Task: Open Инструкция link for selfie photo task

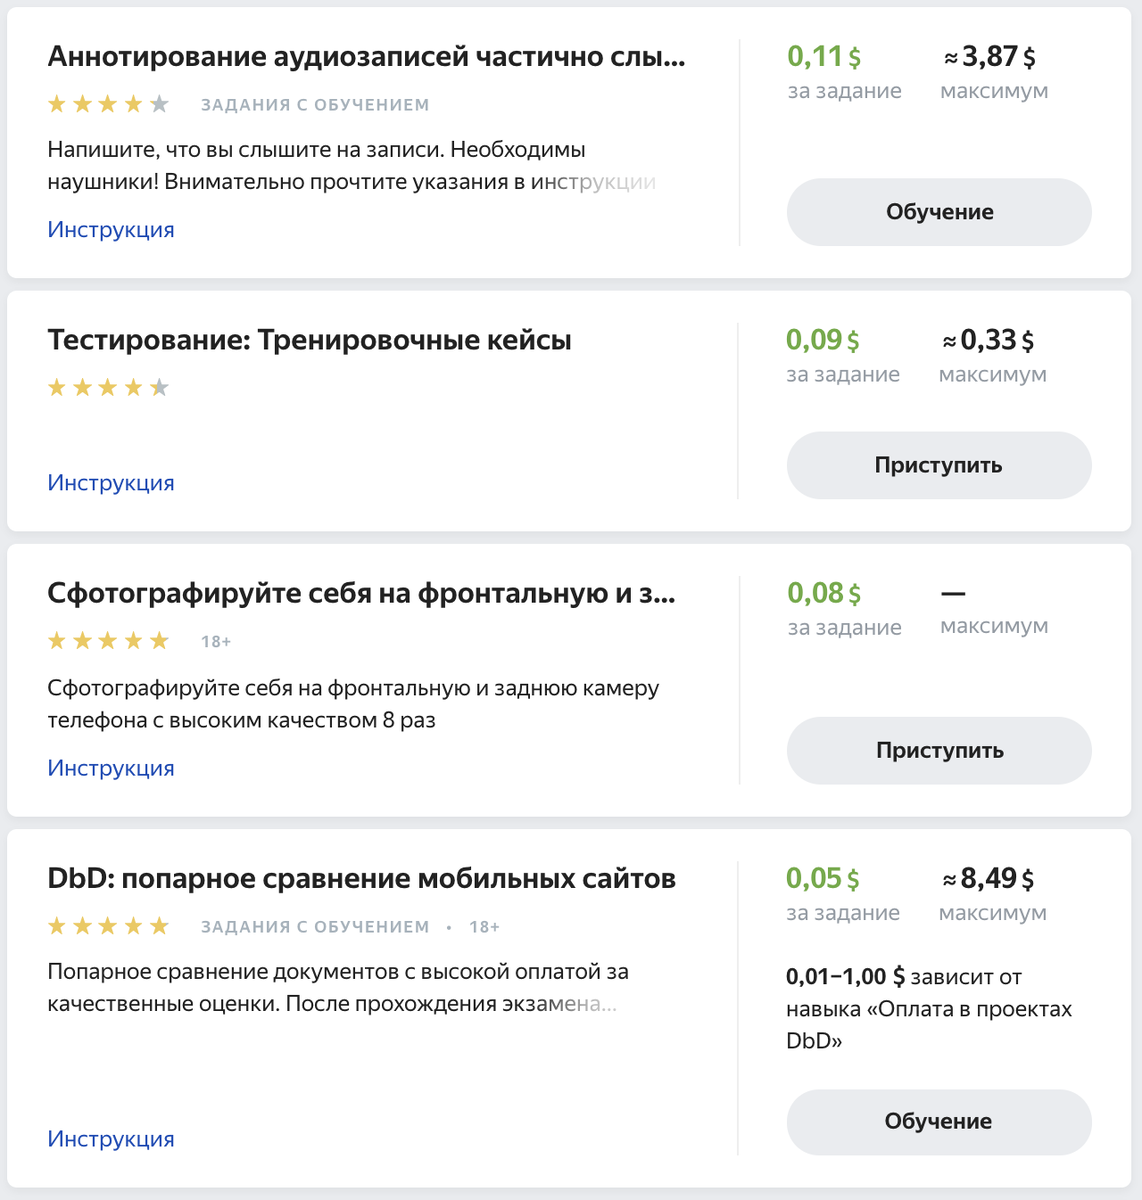Action: point(111,768)
